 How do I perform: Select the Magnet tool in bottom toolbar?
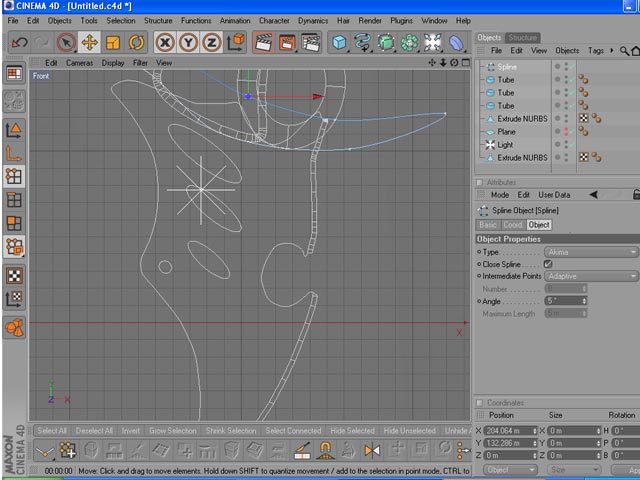click(325, 451)
